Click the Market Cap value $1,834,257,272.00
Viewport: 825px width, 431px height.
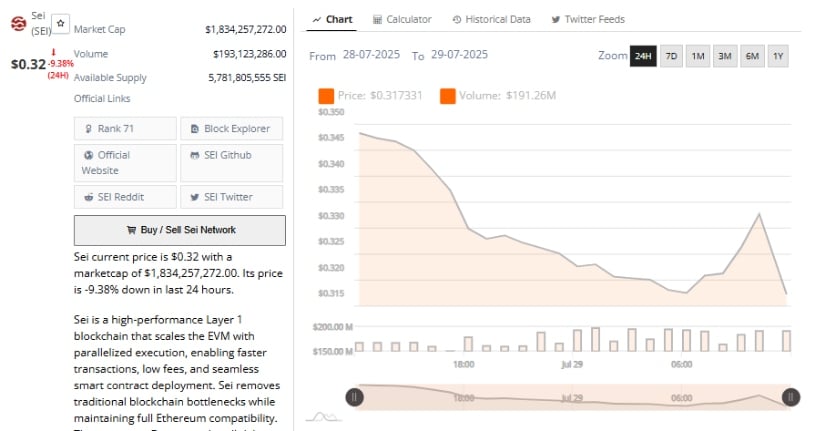click(246, 29)
